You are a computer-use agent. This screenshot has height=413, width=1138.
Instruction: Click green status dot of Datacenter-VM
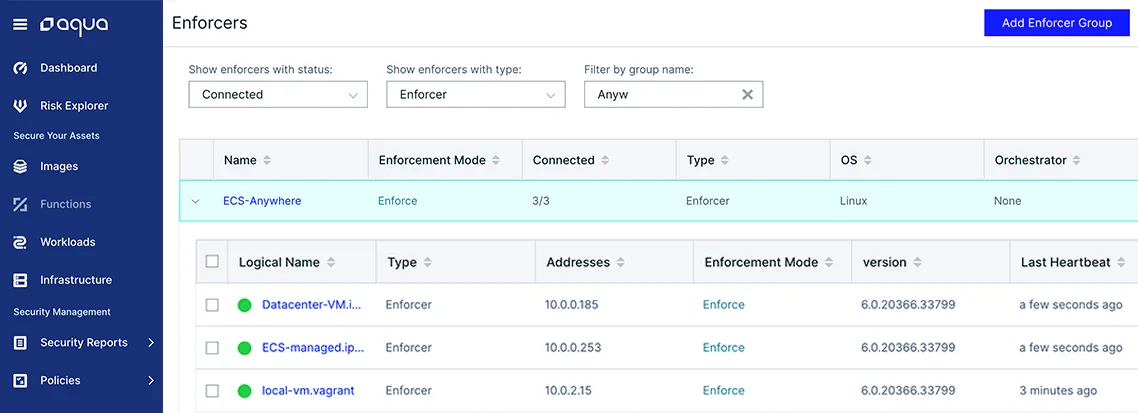tap(245, 306)
